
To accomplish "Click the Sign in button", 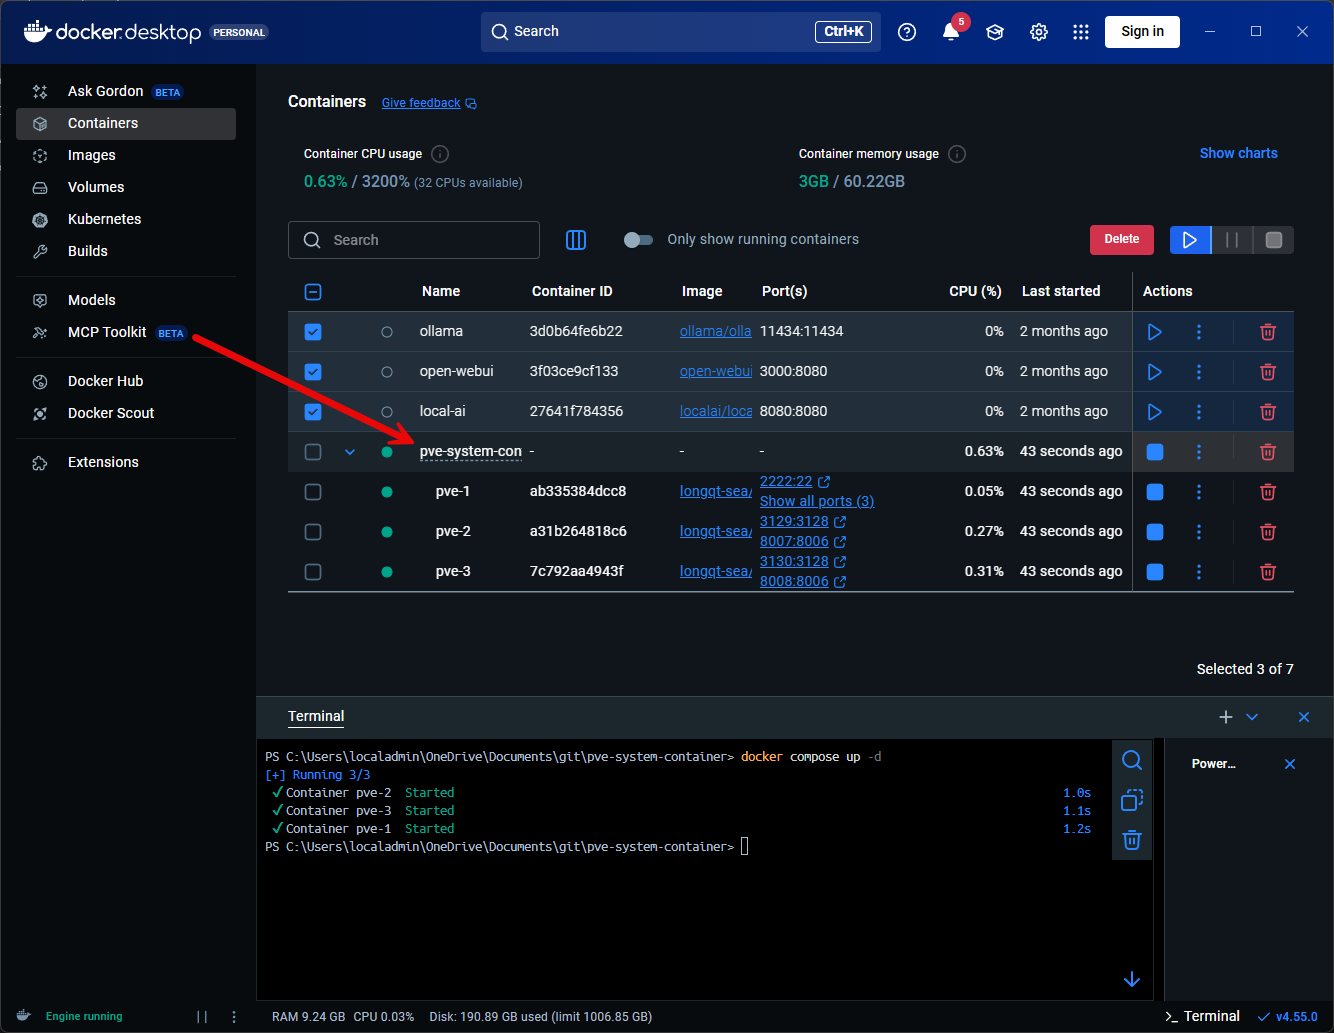I will click(x=1142, y=32).
